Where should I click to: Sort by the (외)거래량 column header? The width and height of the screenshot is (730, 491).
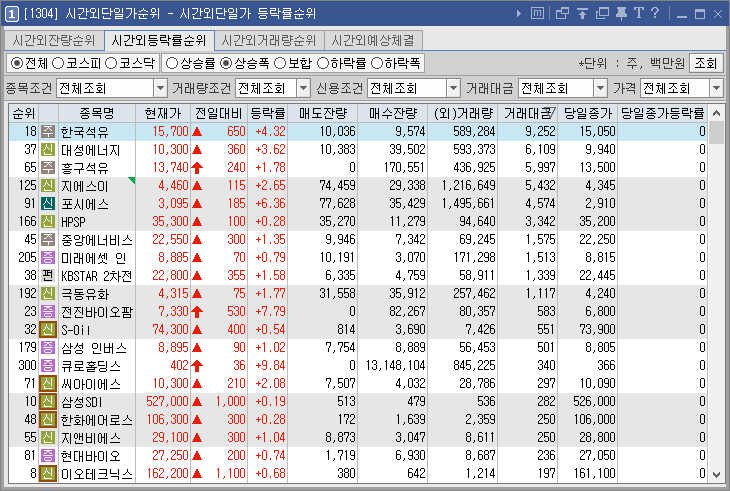(462, 114)
